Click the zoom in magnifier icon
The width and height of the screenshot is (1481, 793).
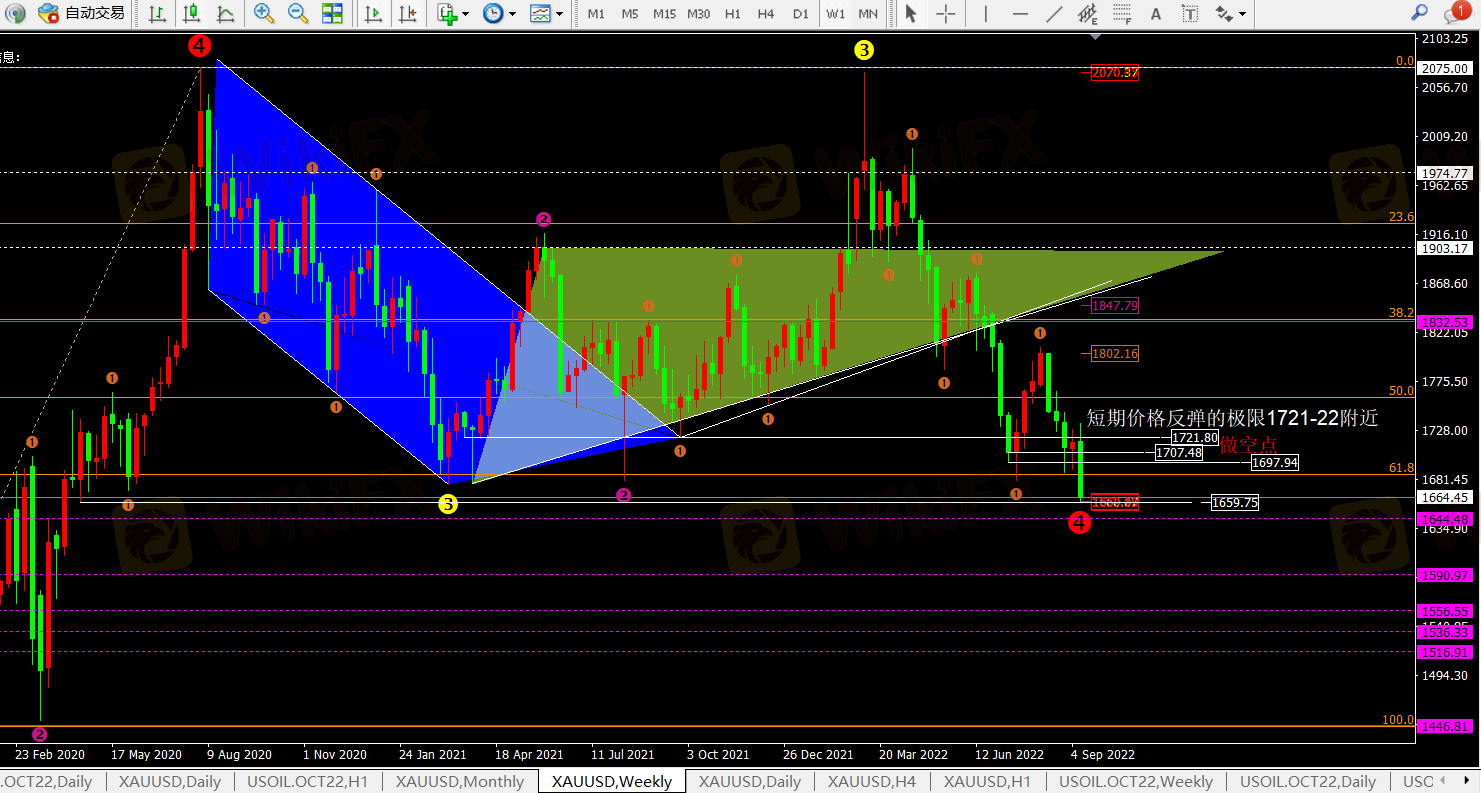264,14
